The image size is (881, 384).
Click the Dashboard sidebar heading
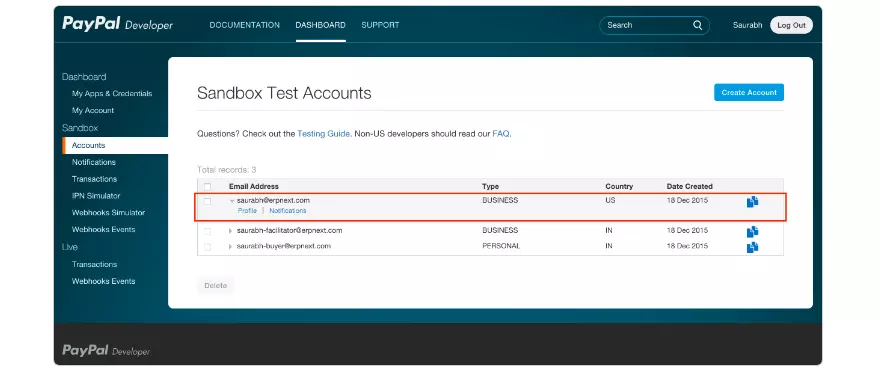pyautogui.click(x=84, y=77)
